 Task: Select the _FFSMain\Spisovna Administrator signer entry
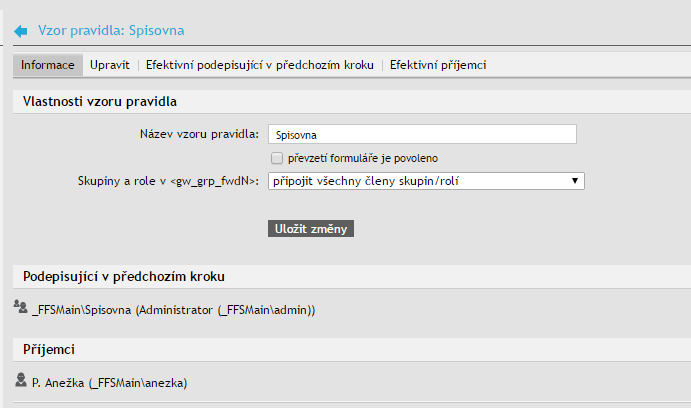click(x=173, y=310)
